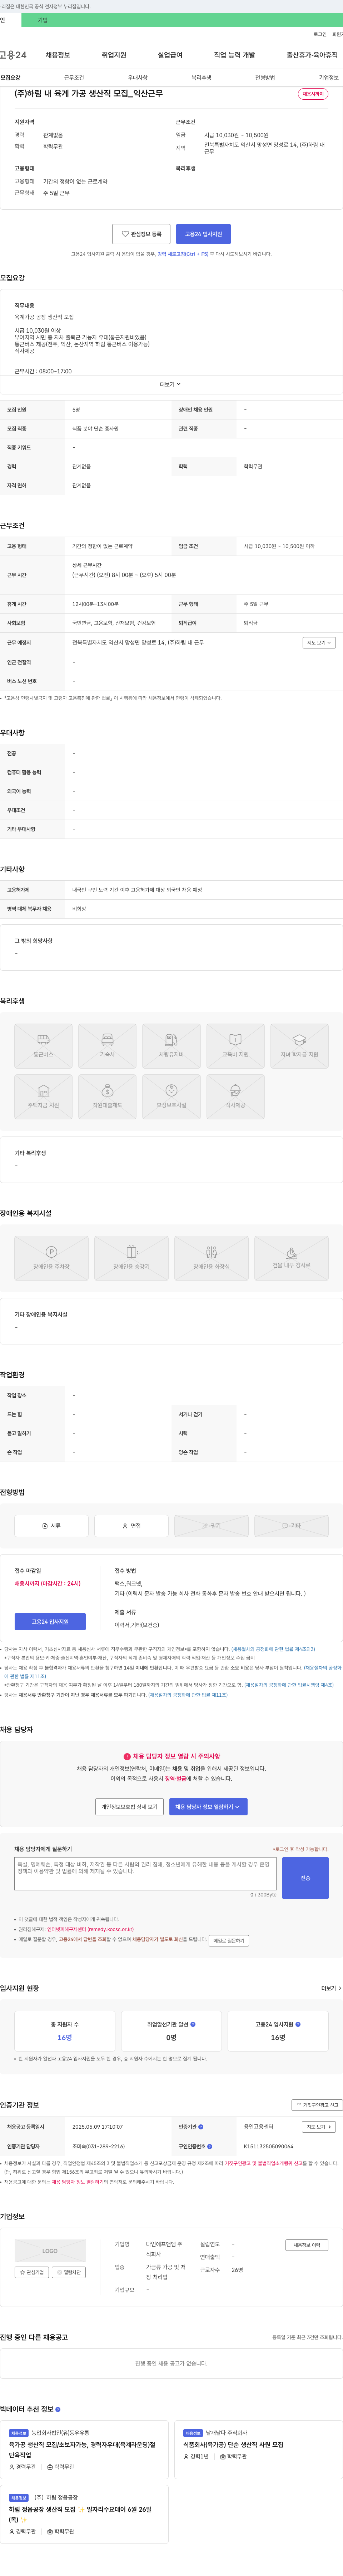
Task: Open the 실업급여 main menu
Action: [x=170, y=55]
